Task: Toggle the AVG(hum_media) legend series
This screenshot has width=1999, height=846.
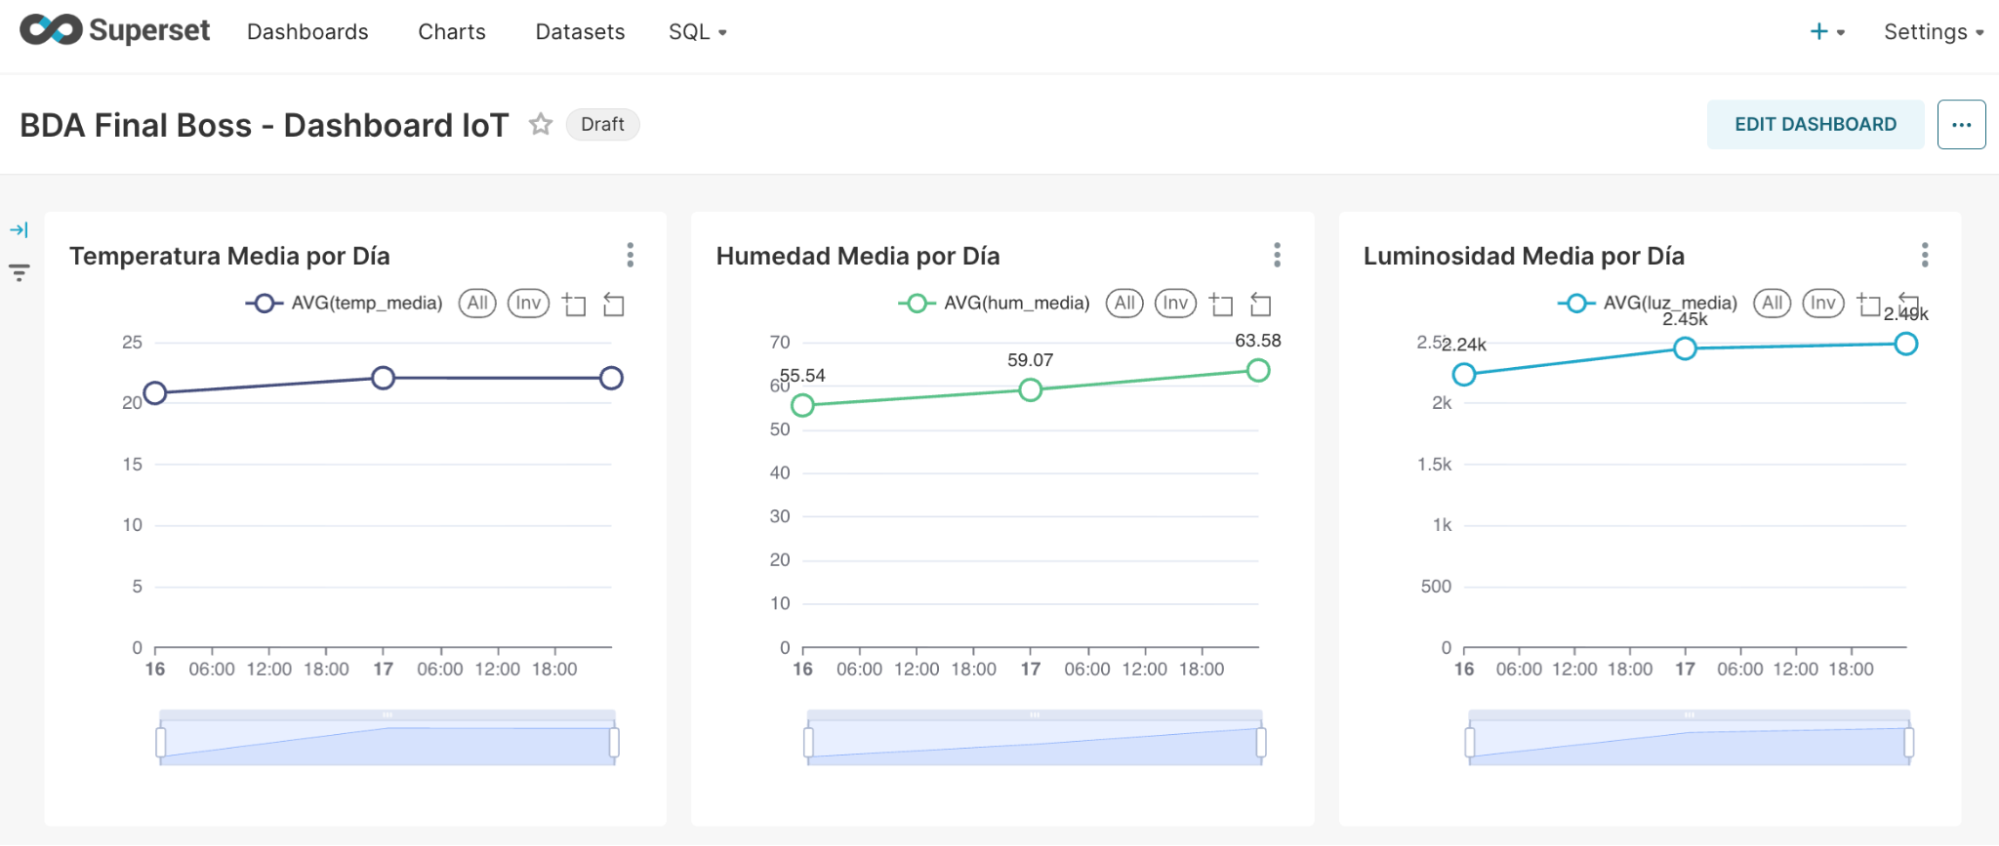Action: pos(994,303)
